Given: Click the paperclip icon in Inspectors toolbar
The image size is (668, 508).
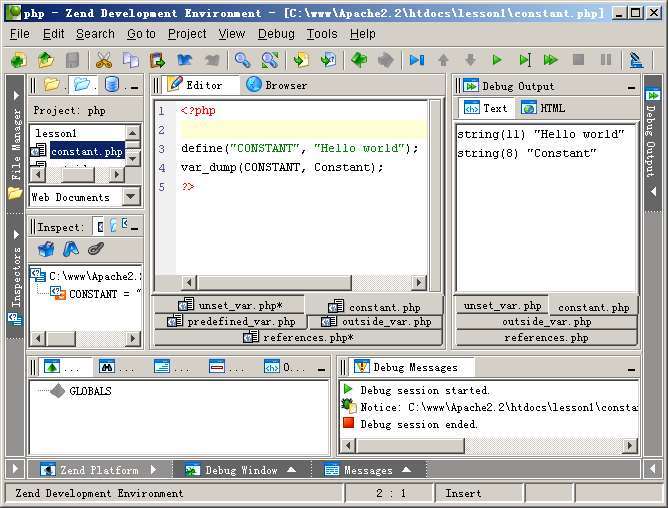Looking at the screenshot, I should (96, 249).
